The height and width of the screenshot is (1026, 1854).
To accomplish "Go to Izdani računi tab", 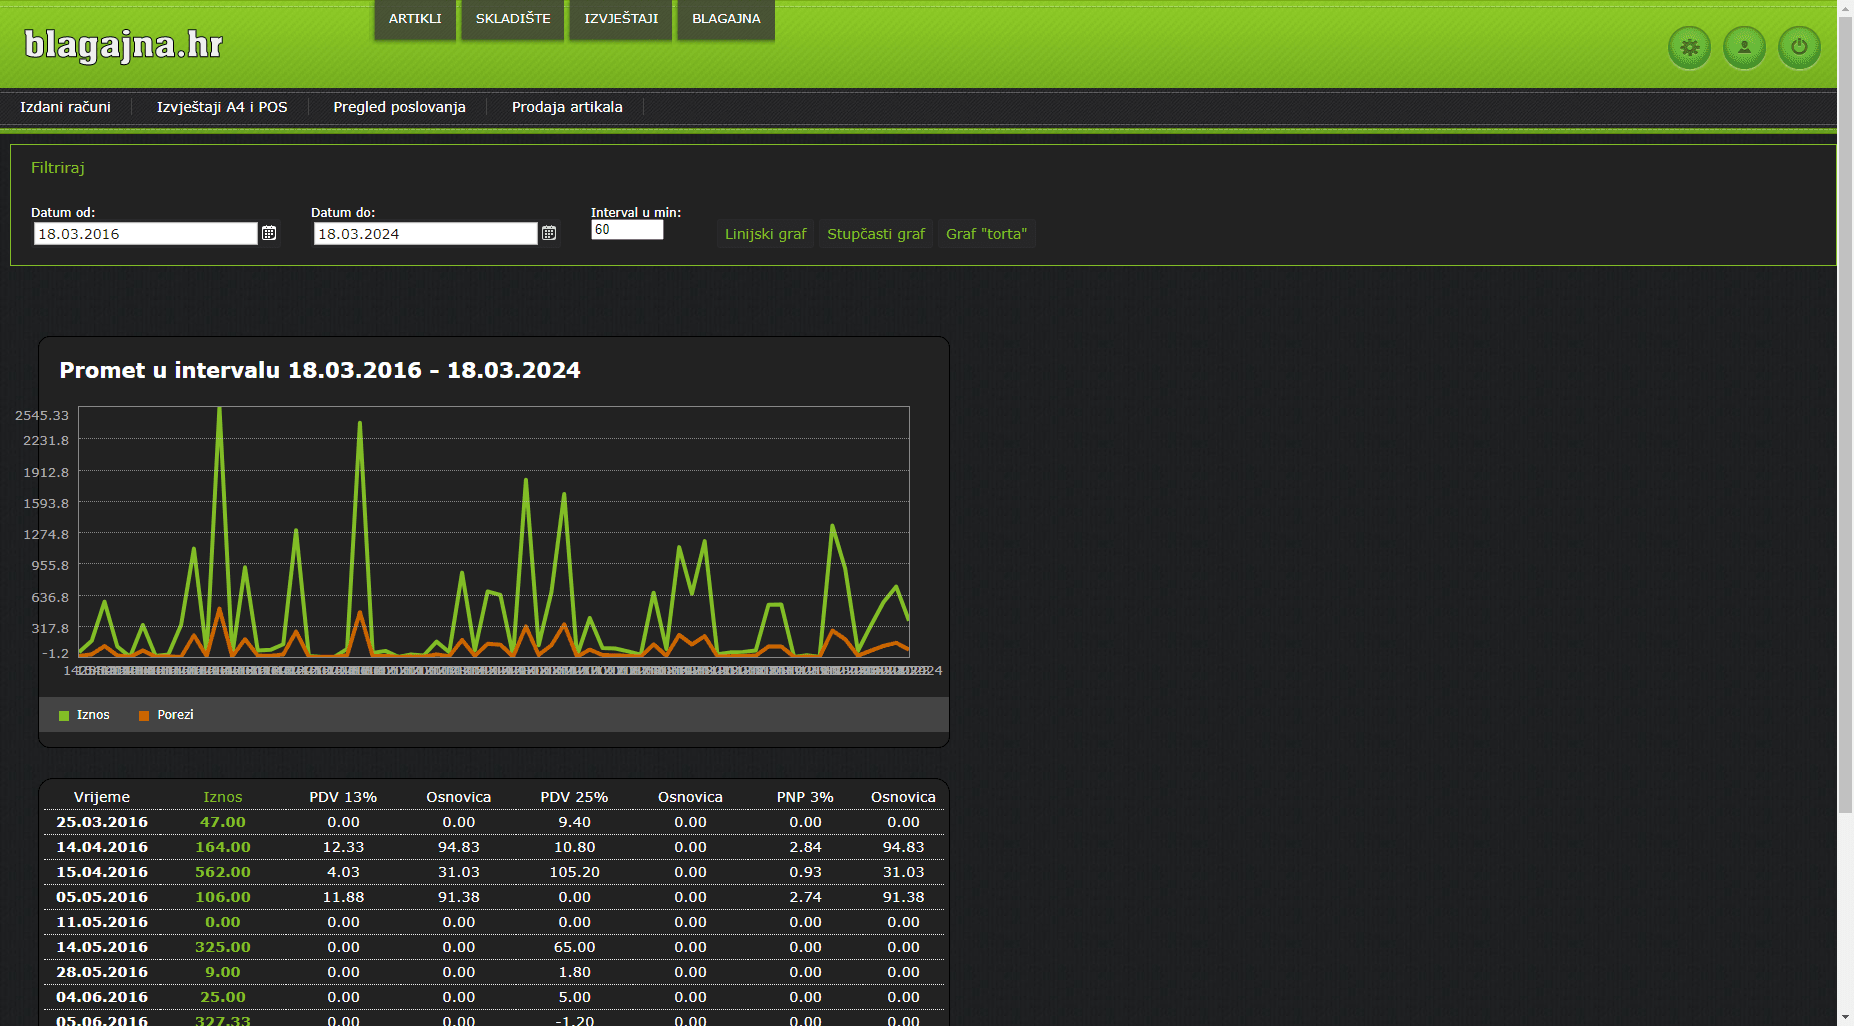I will [x=66, y=107].
